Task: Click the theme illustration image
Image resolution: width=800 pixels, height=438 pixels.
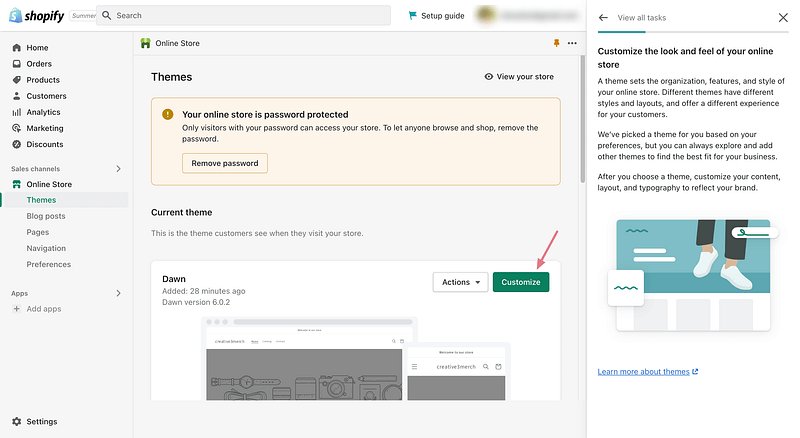Action: [x=693, y=276]
